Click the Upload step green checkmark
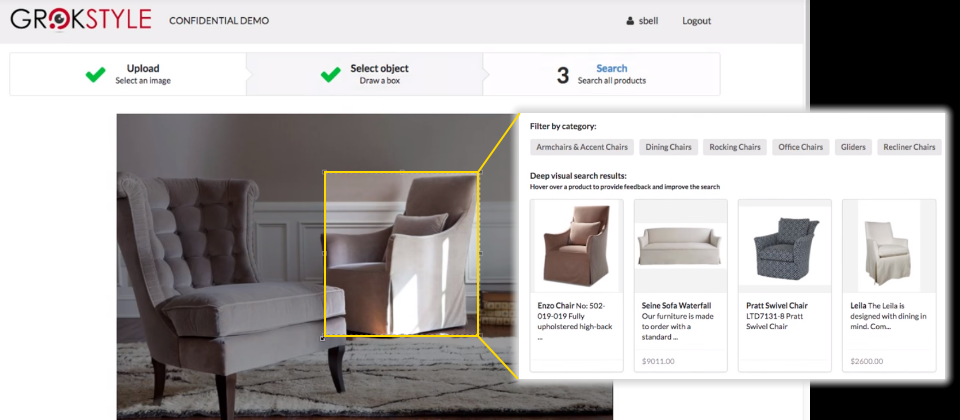 point(96,74)
